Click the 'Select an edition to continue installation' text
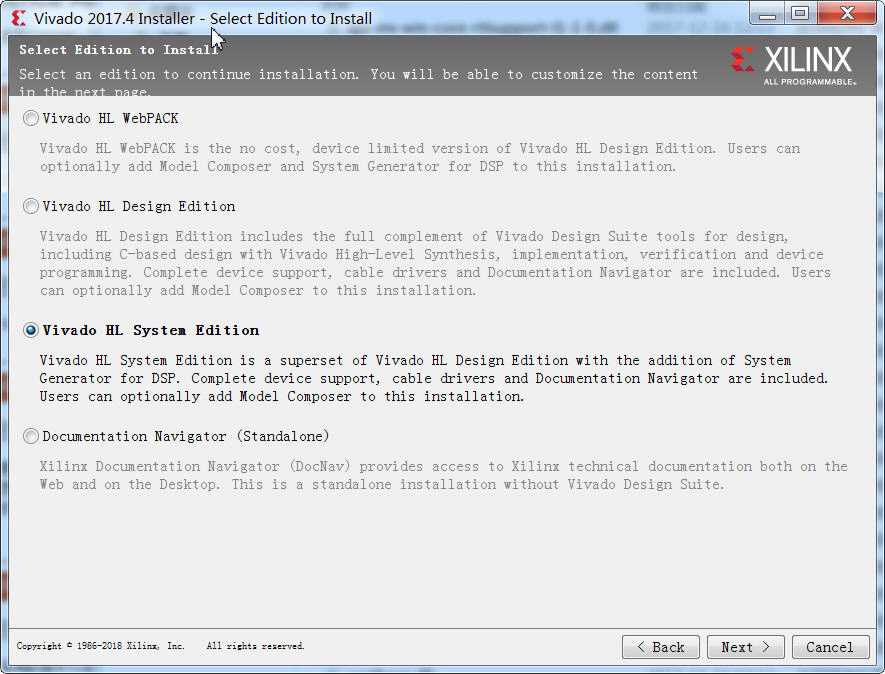The image size is (885, 674). tap(358, 82)
